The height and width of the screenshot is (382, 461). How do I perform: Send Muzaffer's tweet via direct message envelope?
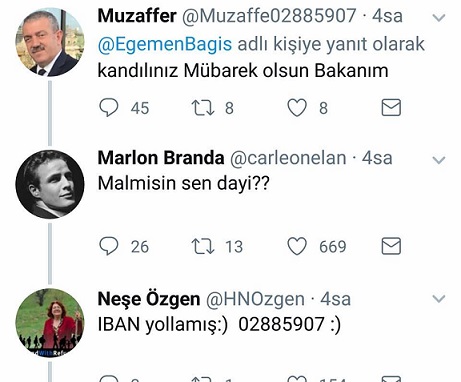coord(391,107)
